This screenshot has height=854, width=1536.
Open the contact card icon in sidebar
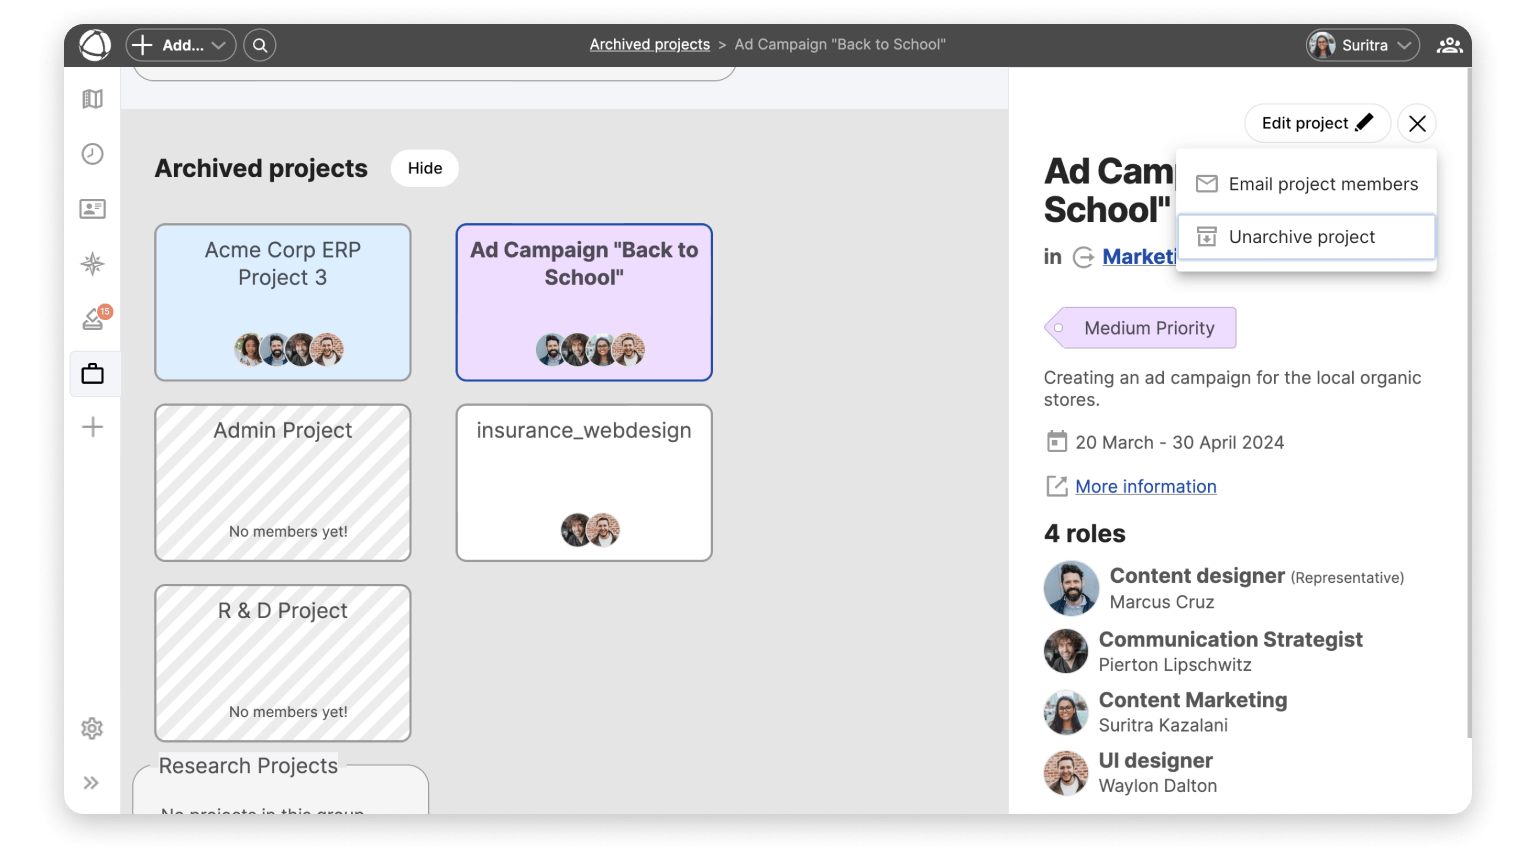(x=93, y=209)
